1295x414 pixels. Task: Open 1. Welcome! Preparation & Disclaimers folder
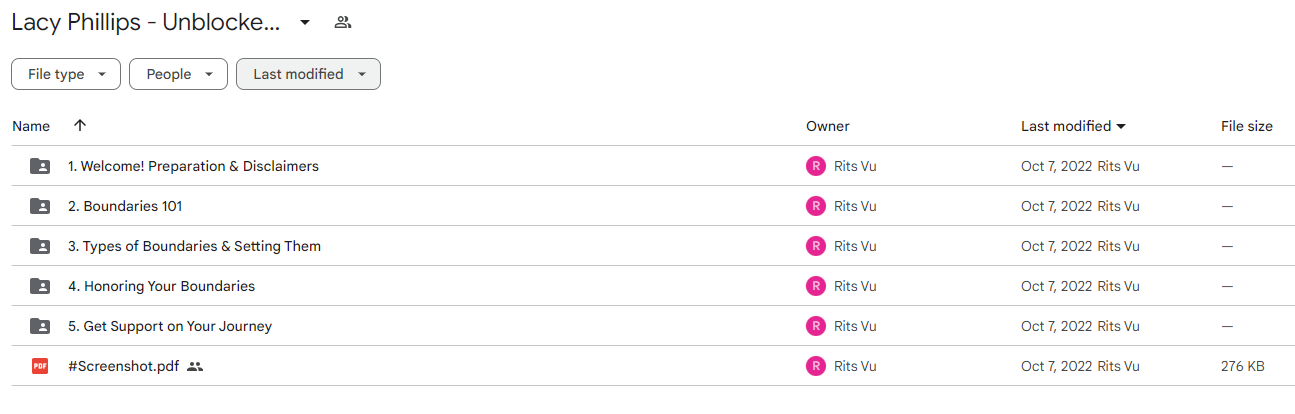click(x=193, y=166)
